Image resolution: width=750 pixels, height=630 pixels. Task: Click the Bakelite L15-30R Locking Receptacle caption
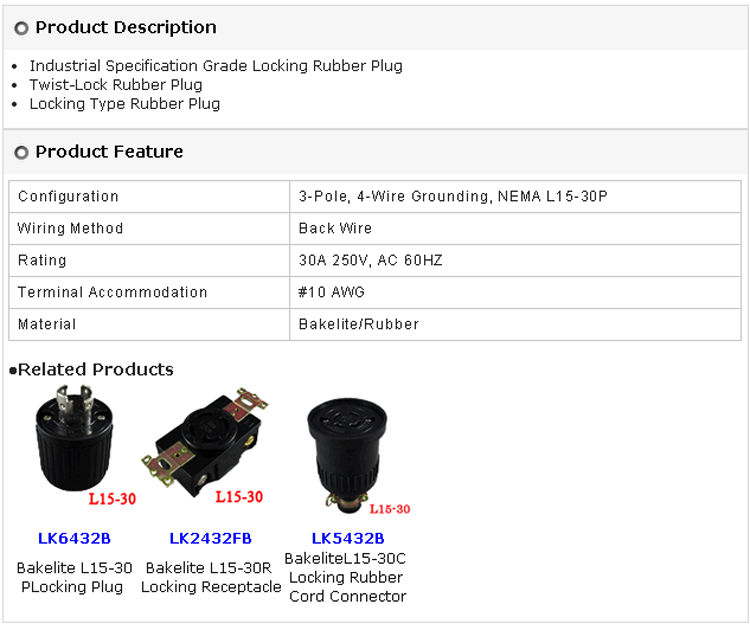click(210, 577)
